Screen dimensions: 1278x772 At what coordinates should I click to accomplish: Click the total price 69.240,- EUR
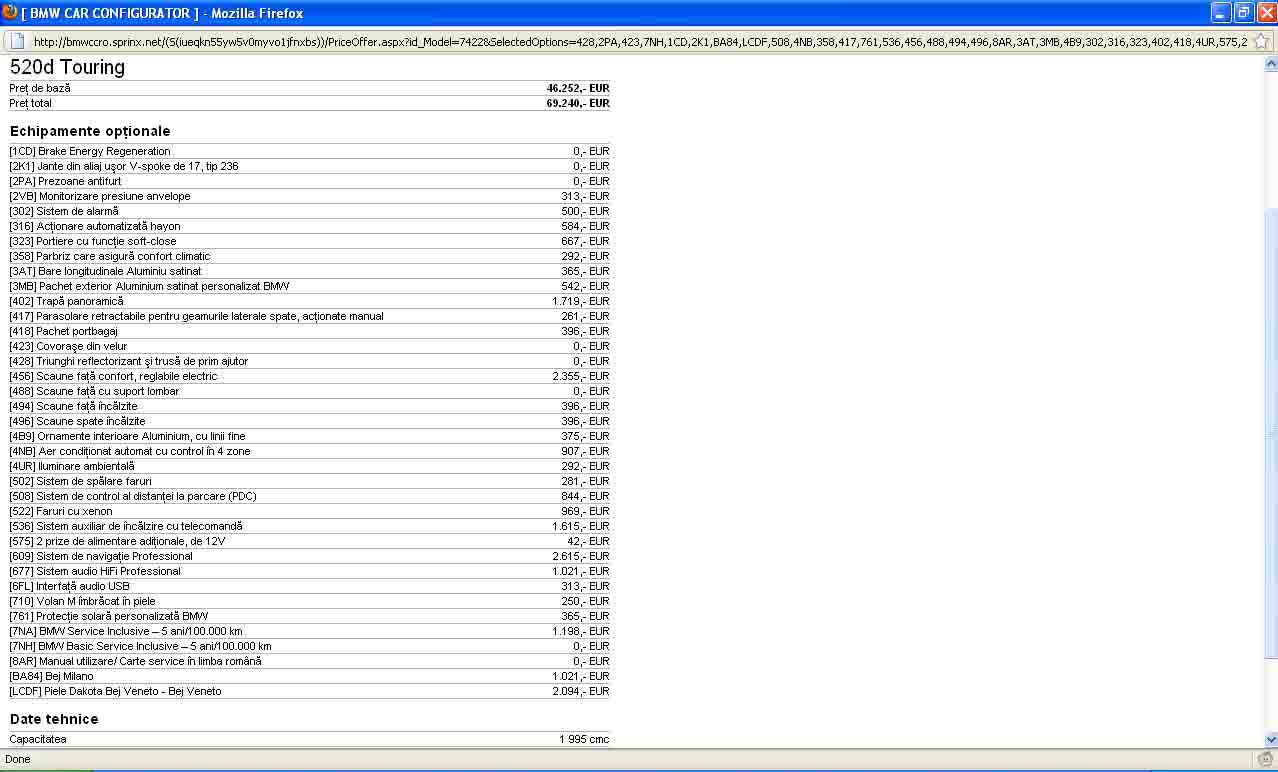click(x=577, y=103)
